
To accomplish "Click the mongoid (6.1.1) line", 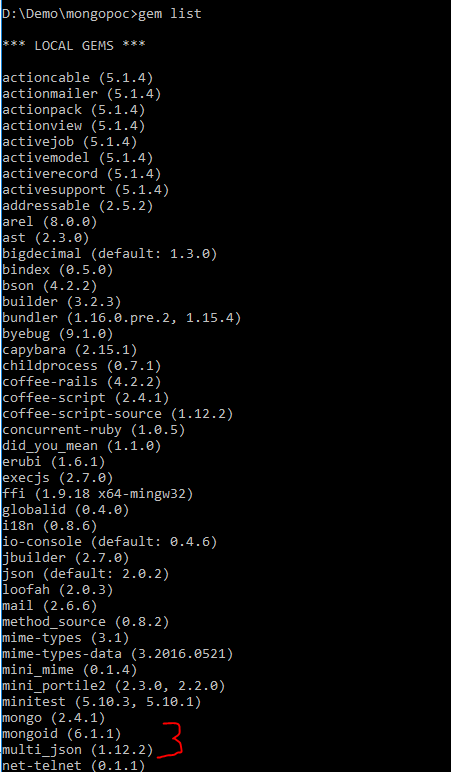I will [x=62, y=734].
